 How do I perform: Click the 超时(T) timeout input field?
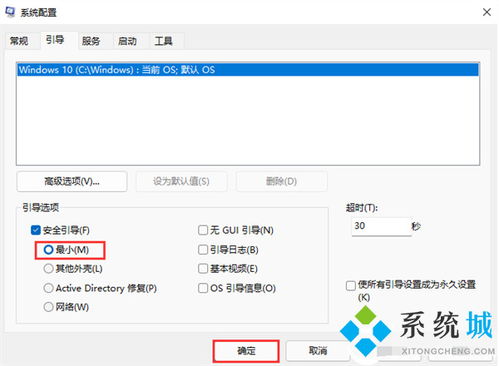click(x=381, y=226)
